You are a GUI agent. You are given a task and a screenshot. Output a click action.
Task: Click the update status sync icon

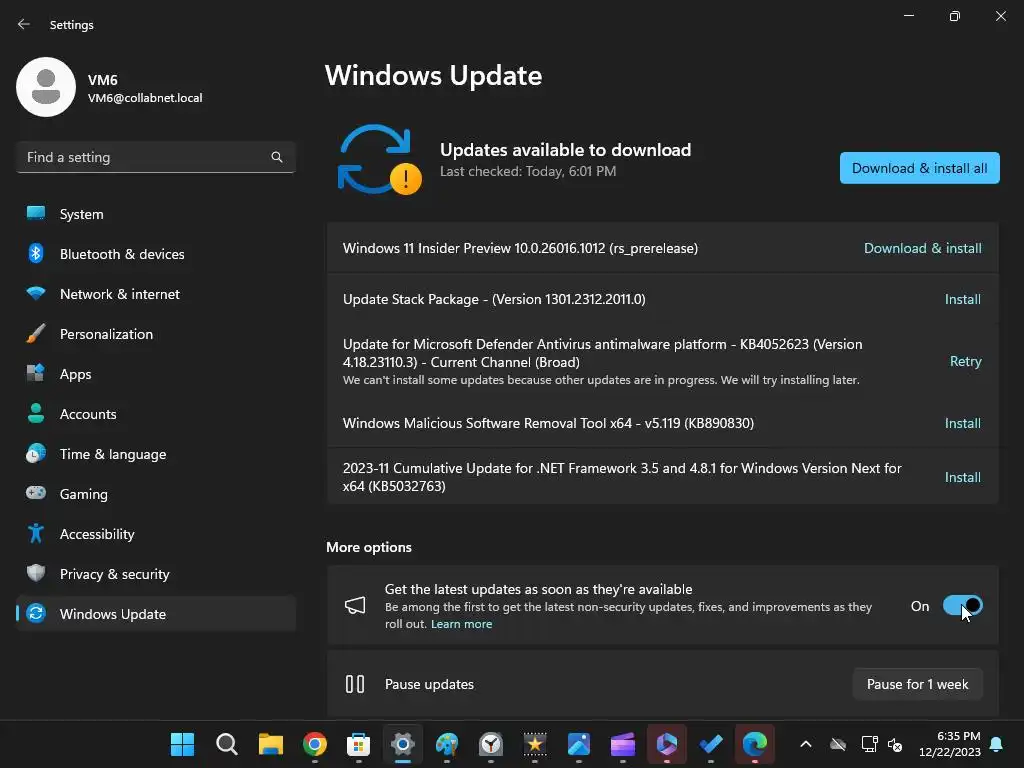pos(379,160)
